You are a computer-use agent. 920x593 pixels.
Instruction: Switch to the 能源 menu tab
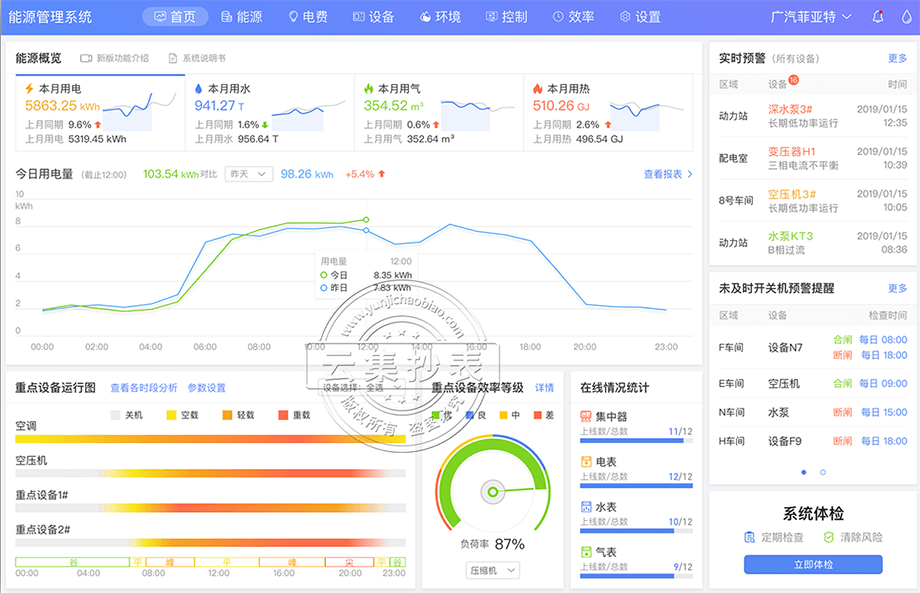(x=240, y=17)
